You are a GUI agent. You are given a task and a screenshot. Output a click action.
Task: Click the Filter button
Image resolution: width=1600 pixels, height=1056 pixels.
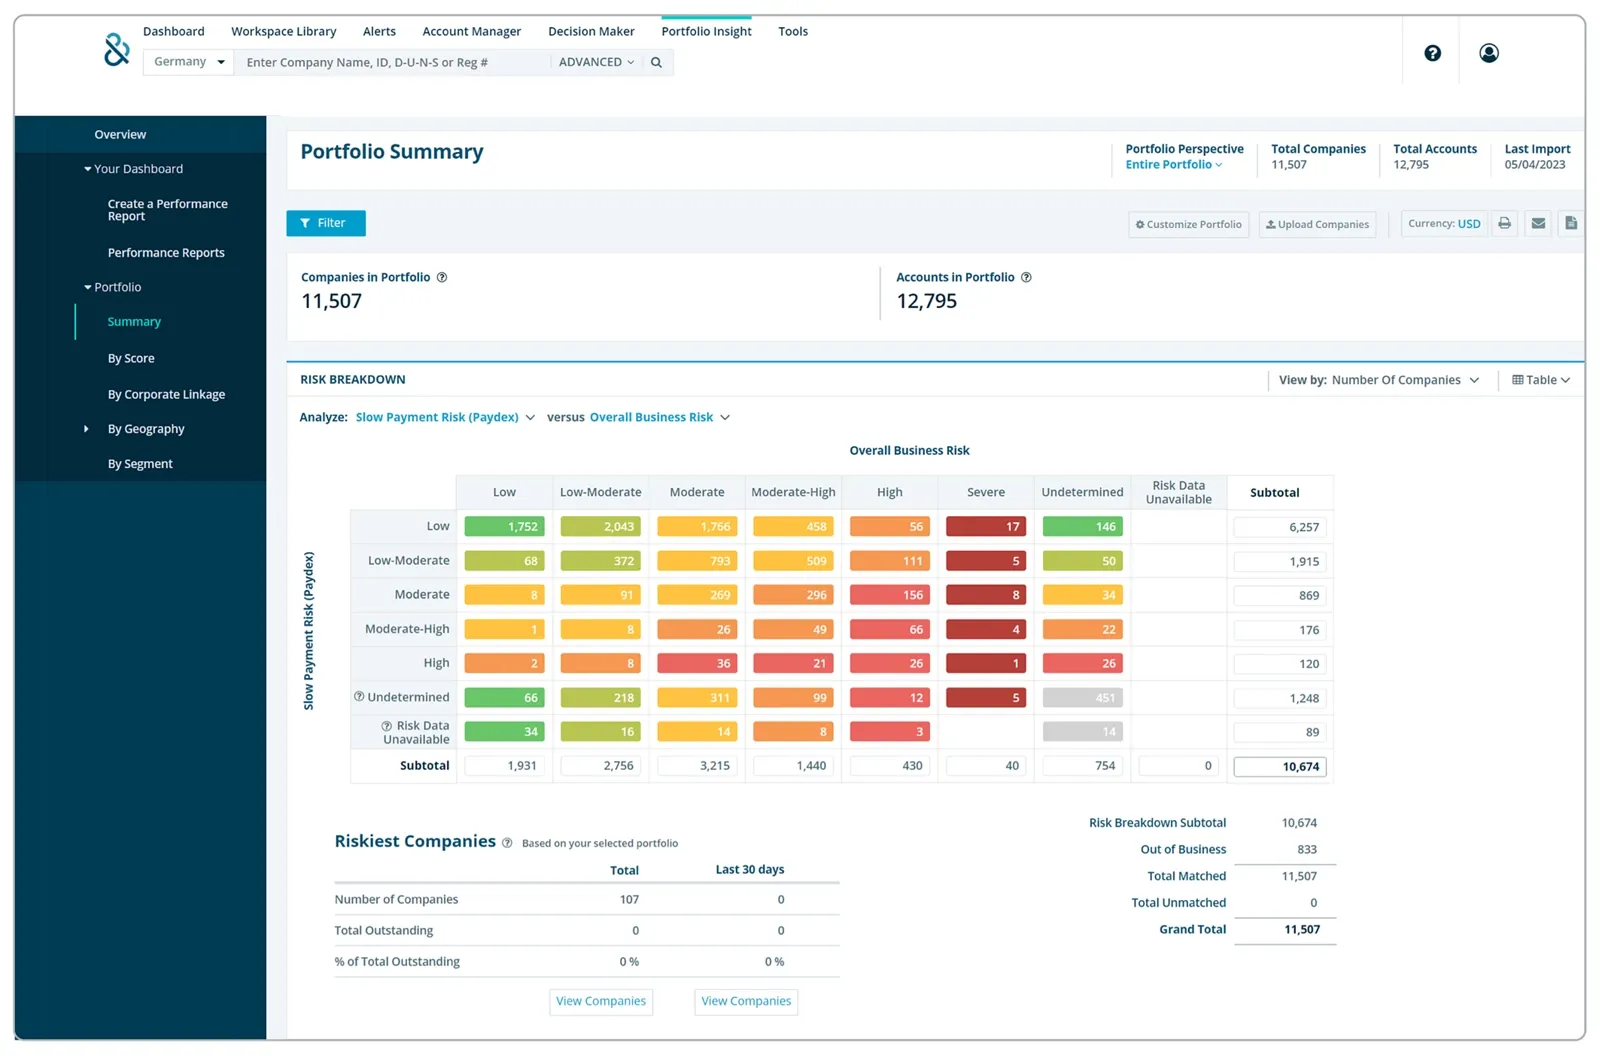326,223
